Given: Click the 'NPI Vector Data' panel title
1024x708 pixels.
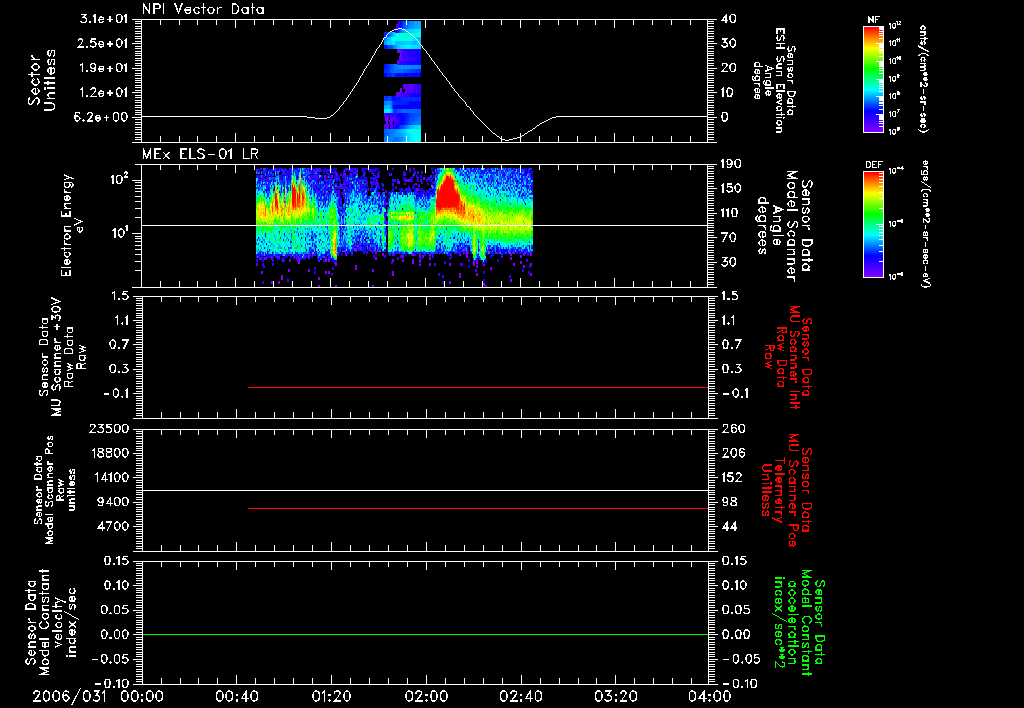Looking at the screenshot, I should pos(204,9).
